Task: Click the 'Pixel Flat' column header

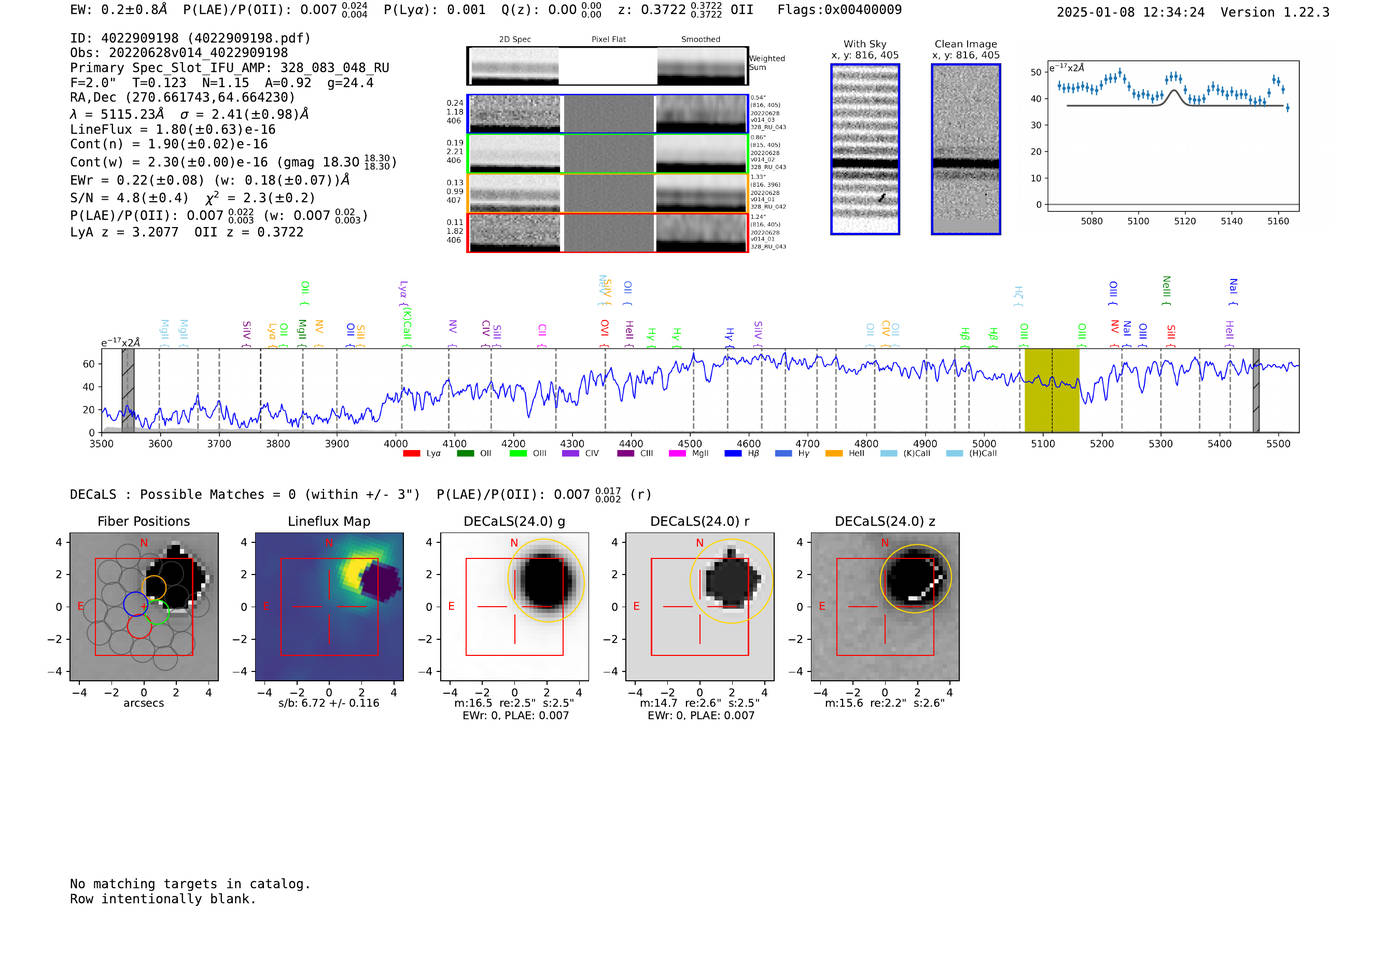Action: pyautogui.click(x=608, y=40)
